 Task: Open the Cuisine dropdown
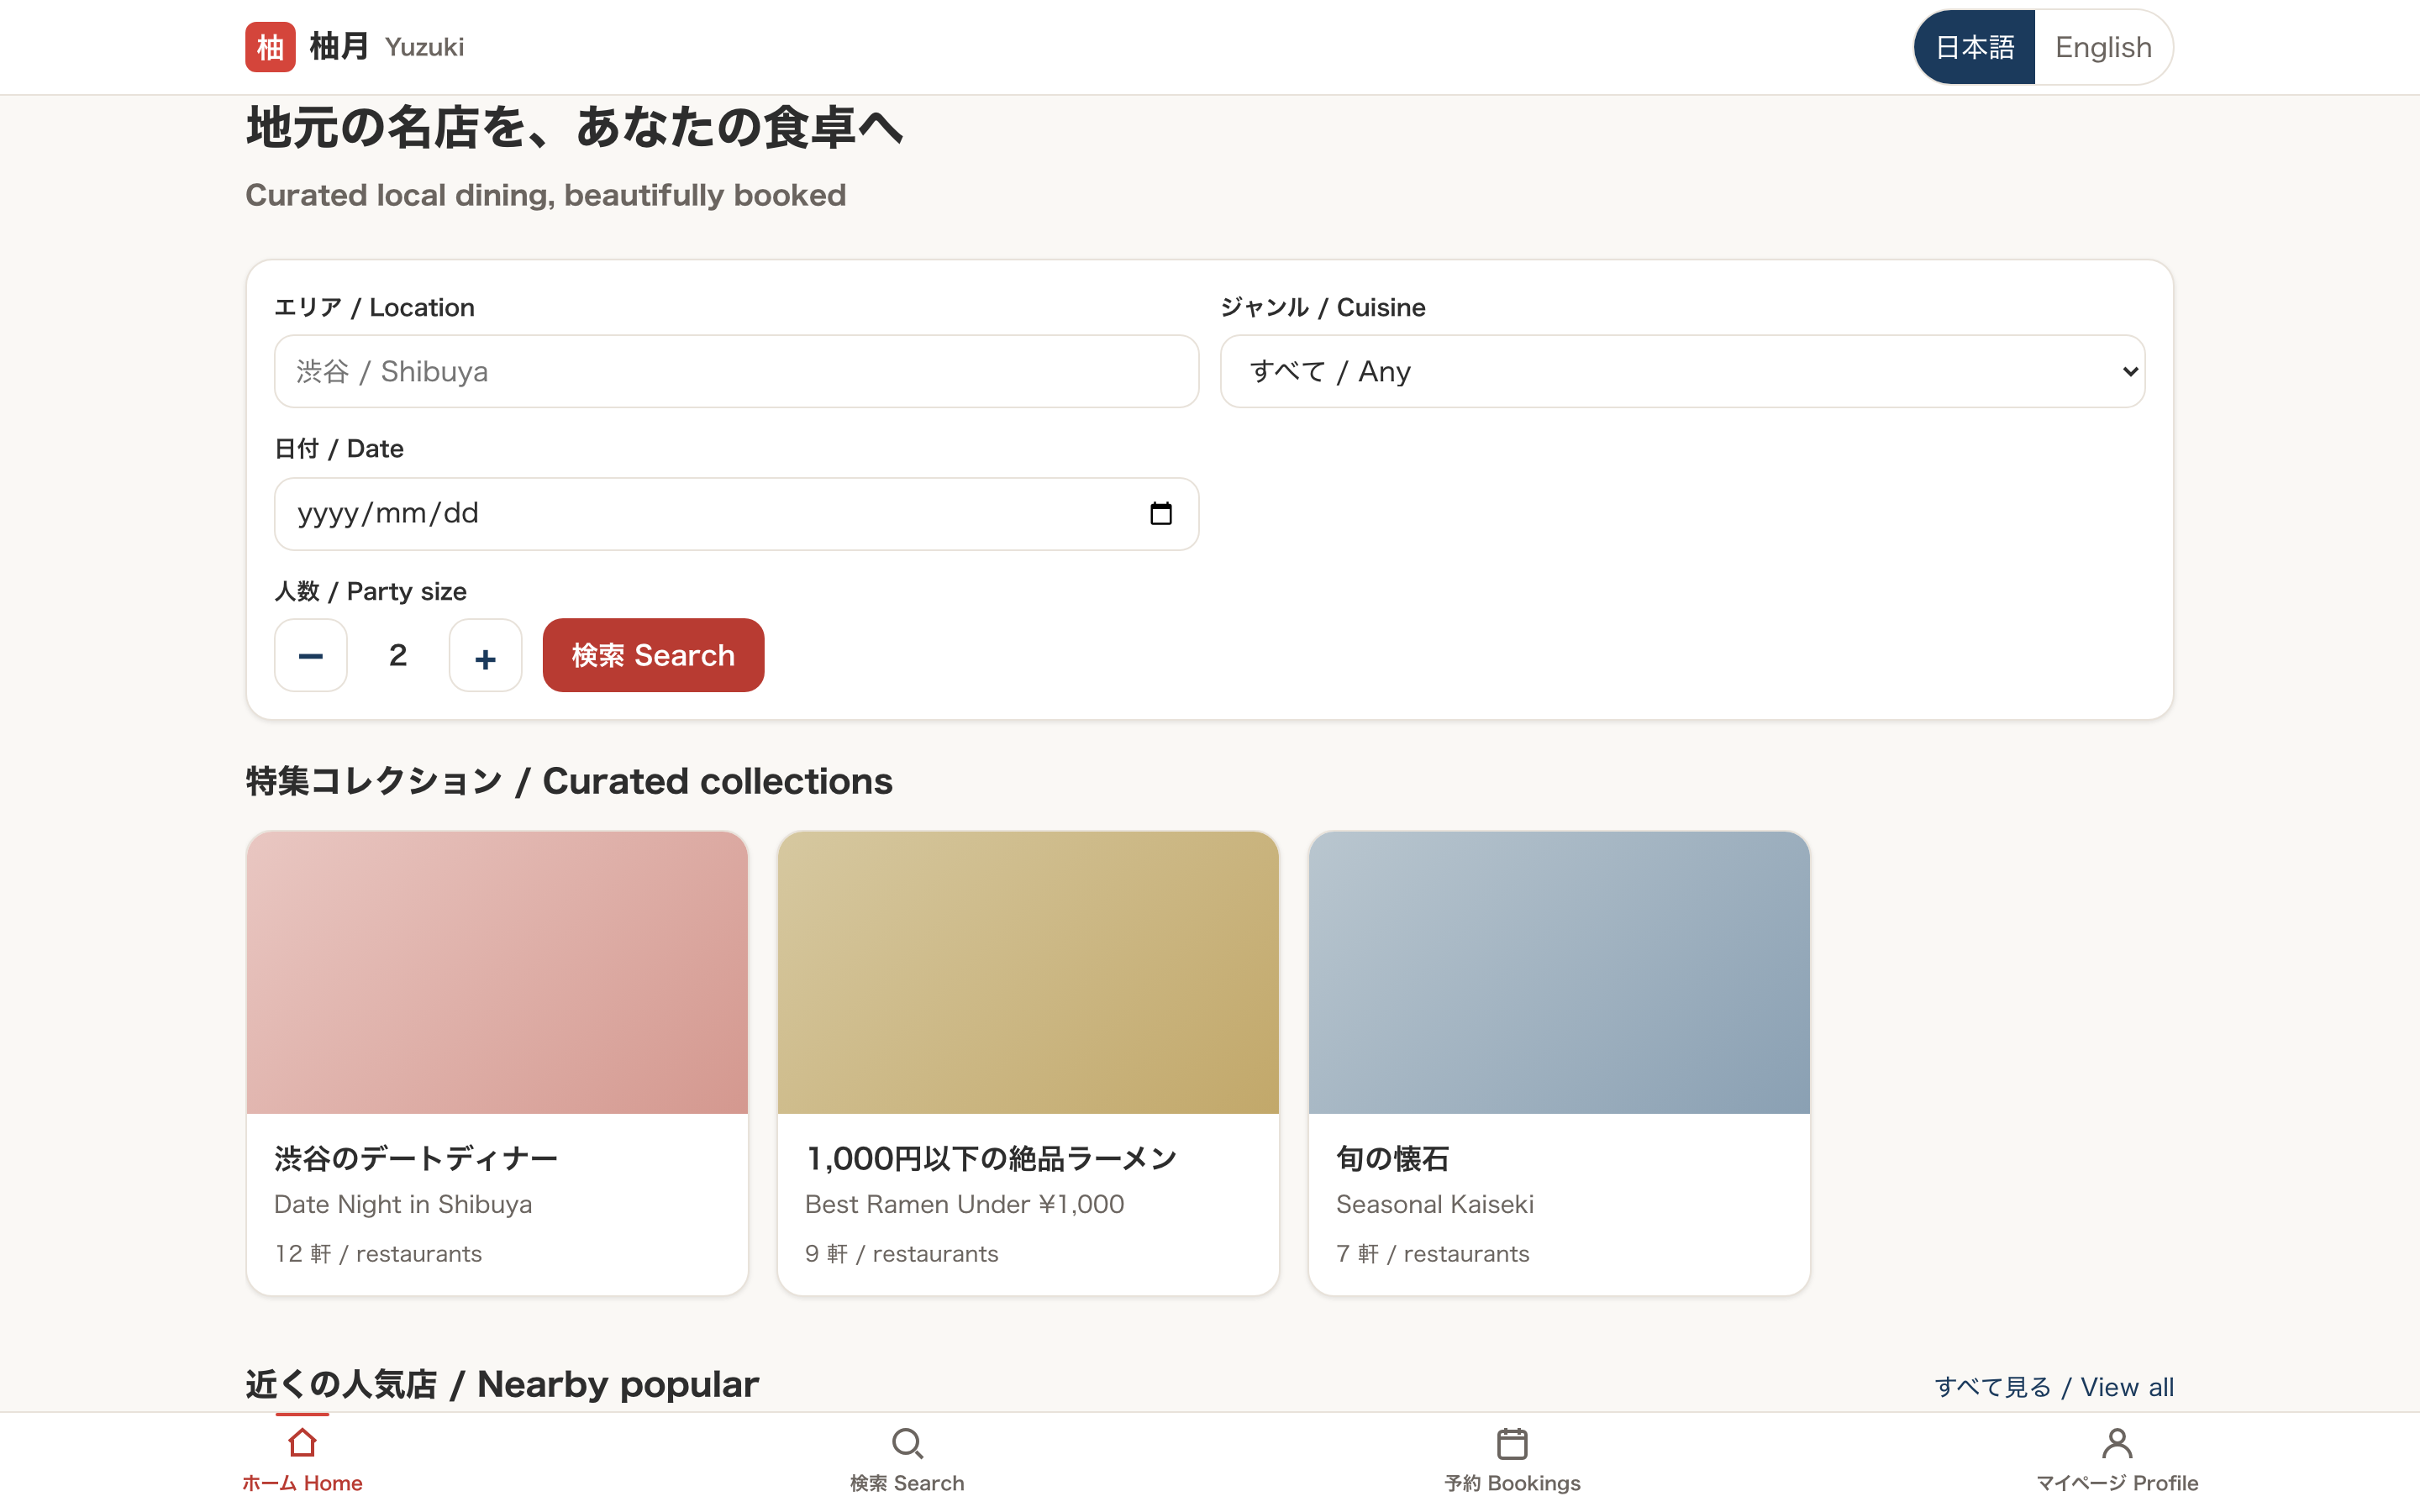tap(1682, 371)
